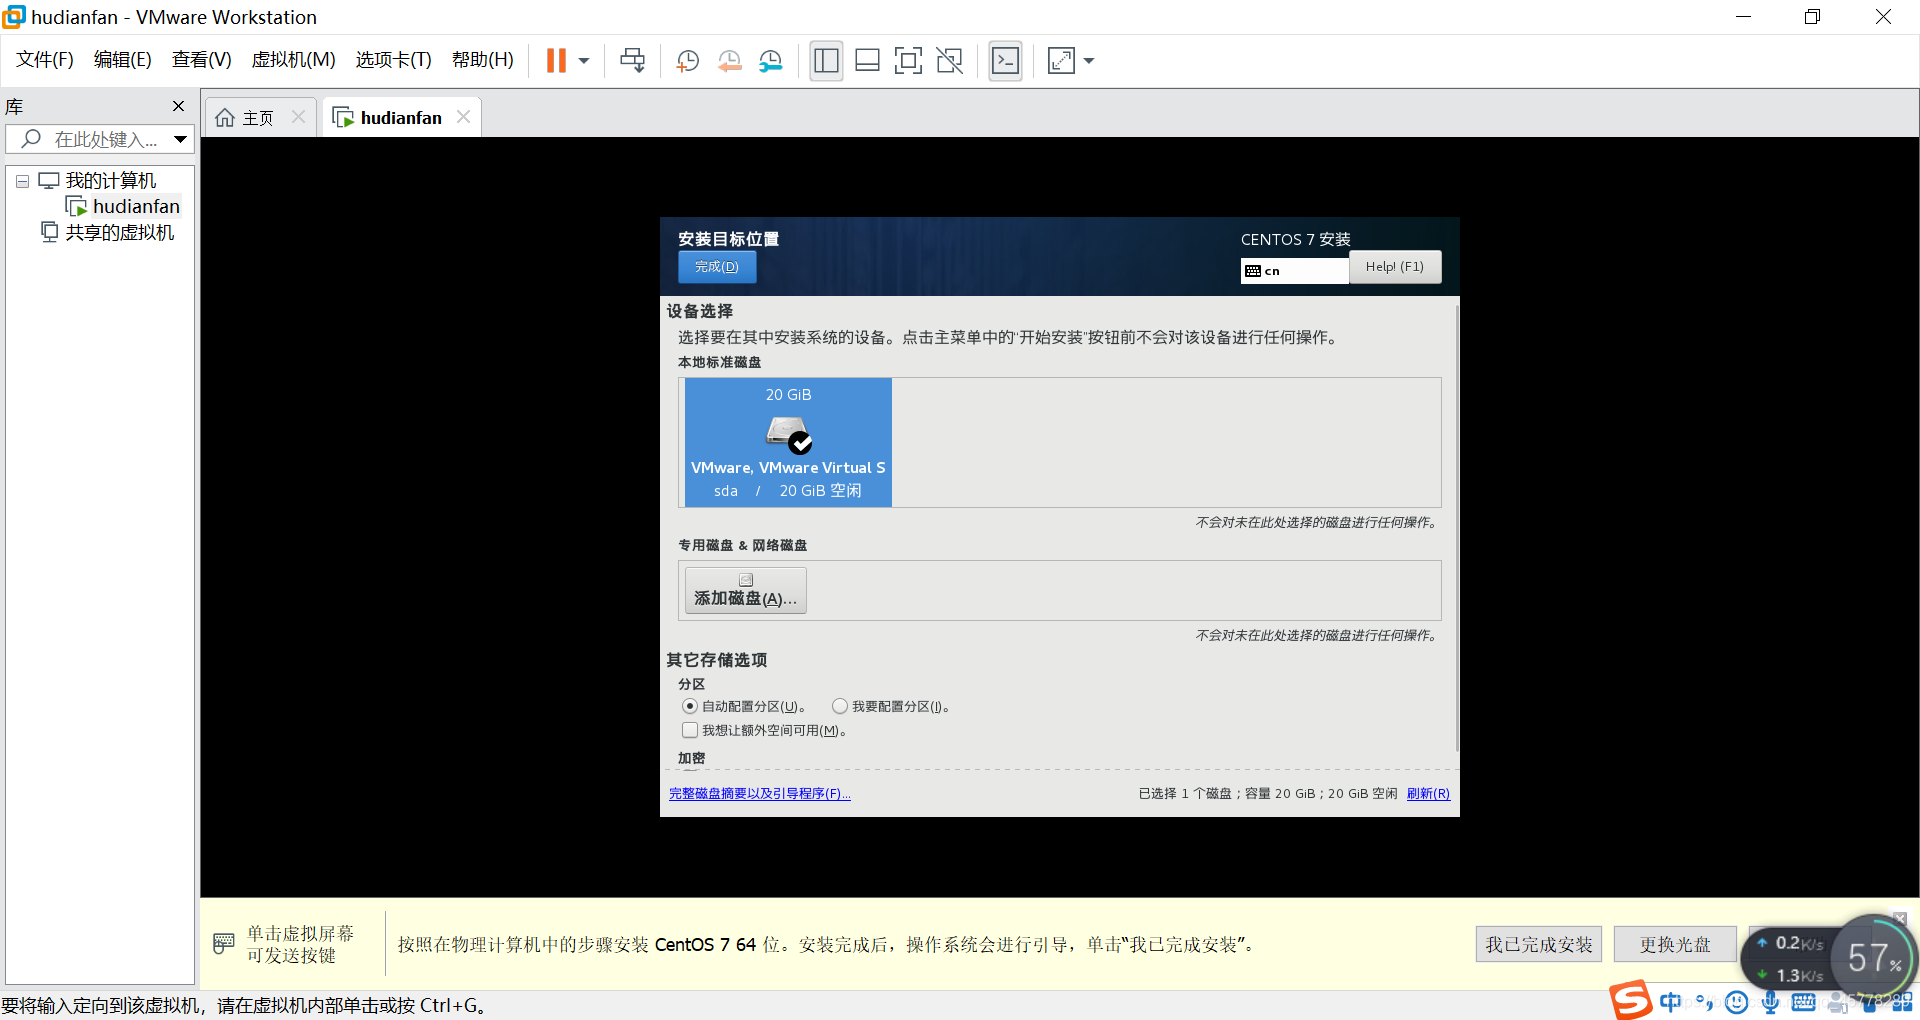Toggle Sogou punctuation mode icon
This screenshot has width=1920, height=1020.
coord(1704,1002)
